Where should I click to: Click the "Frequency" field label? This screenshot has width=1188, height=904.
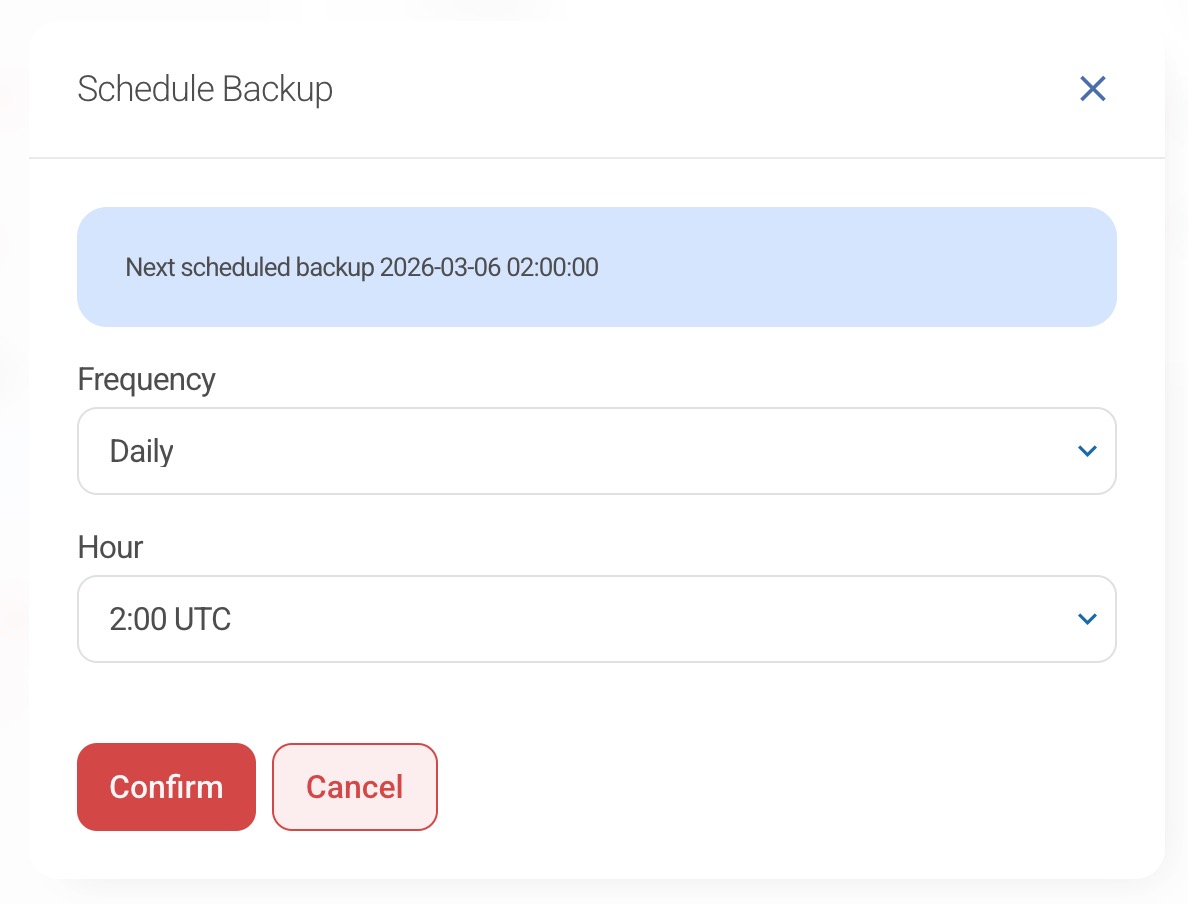coord(146,380)
